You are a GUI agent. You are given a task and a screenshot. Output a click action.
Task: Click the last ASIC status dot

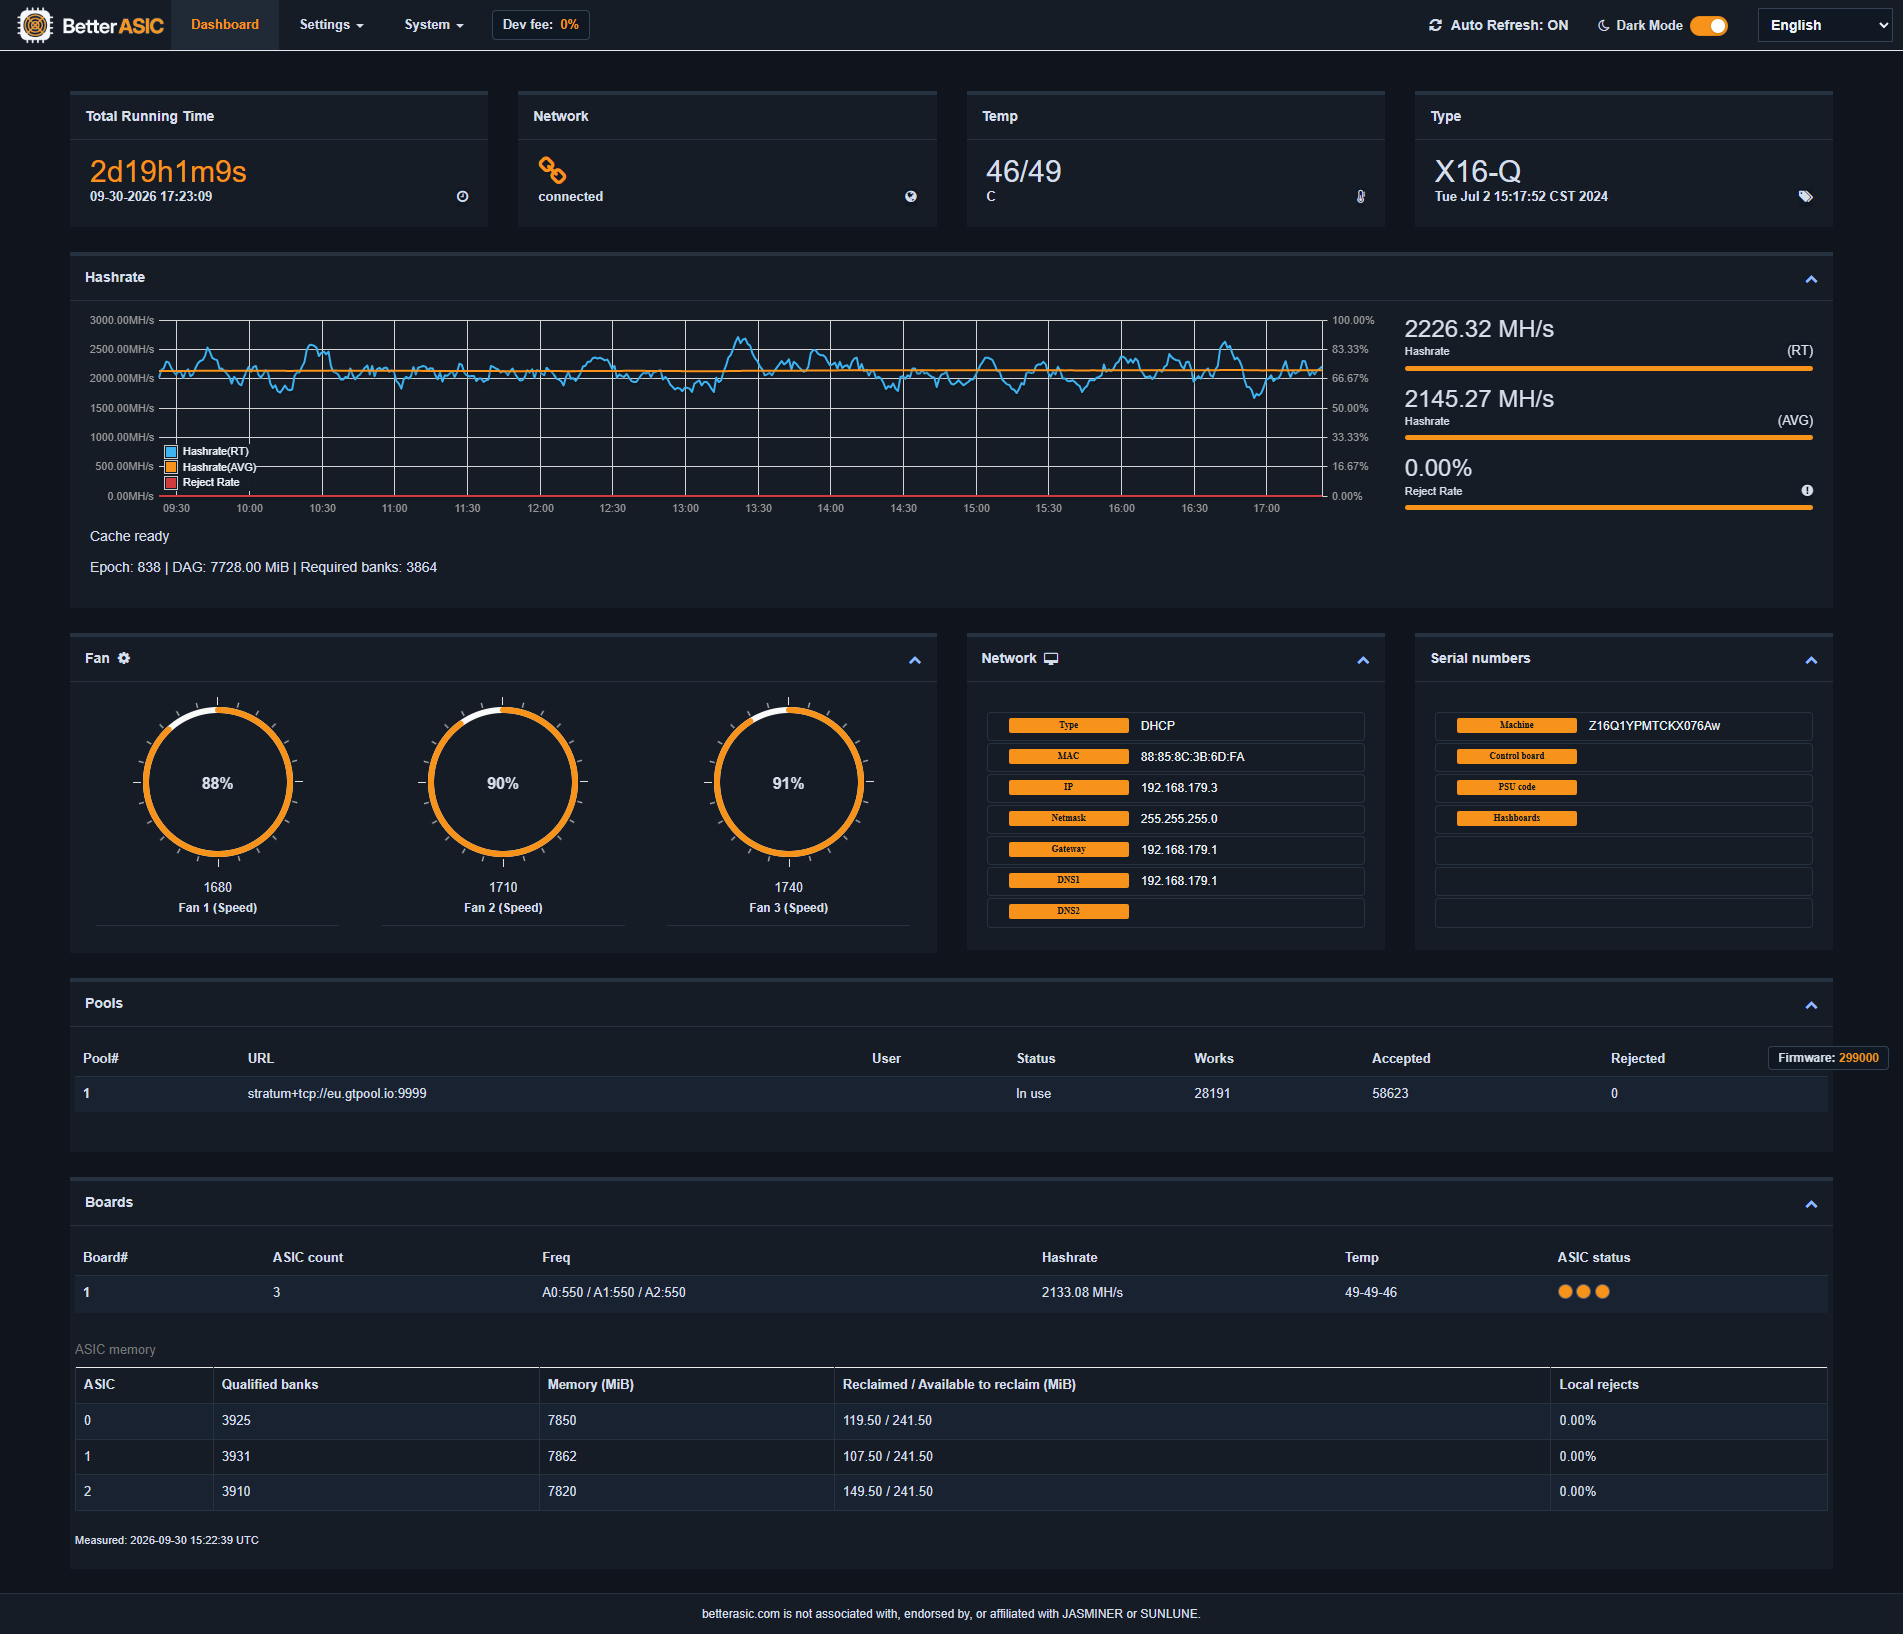[1602, 1292]
